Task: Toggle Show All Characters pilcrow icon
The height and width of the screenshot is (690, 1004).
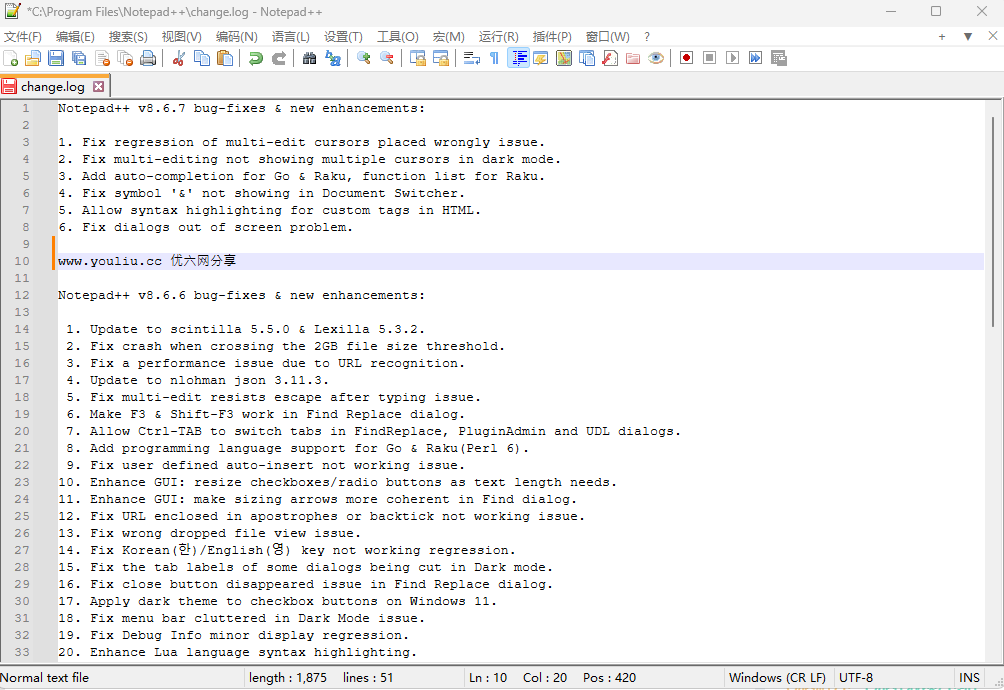Action: 494,58
